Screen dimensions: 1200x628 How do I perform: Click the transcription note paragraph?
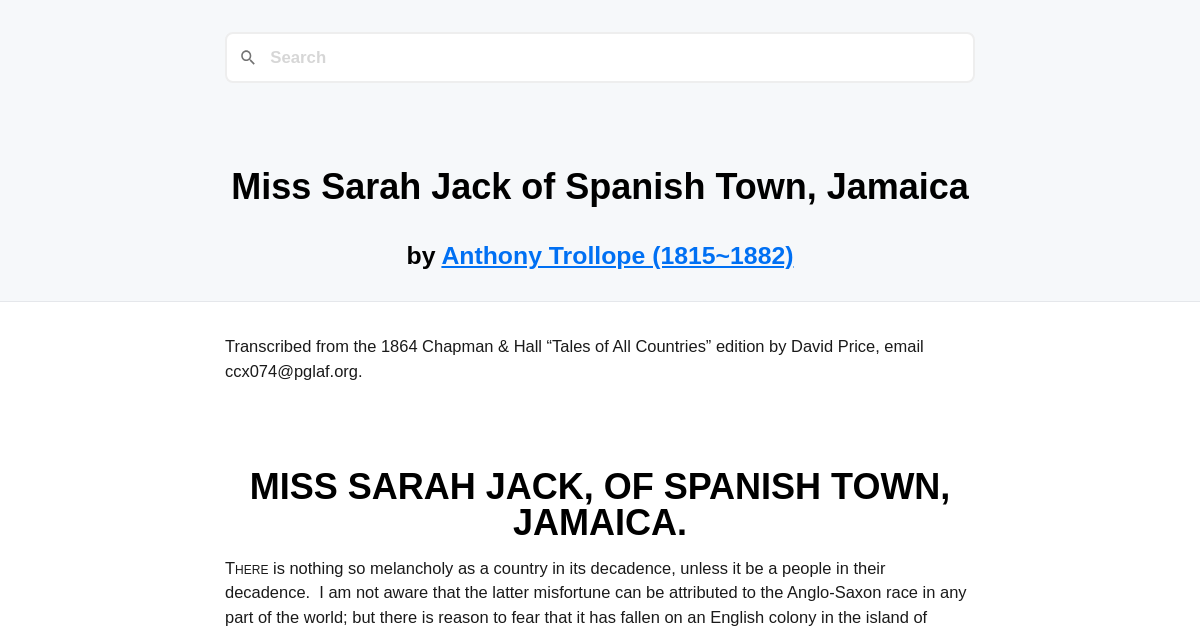point(574,358)
